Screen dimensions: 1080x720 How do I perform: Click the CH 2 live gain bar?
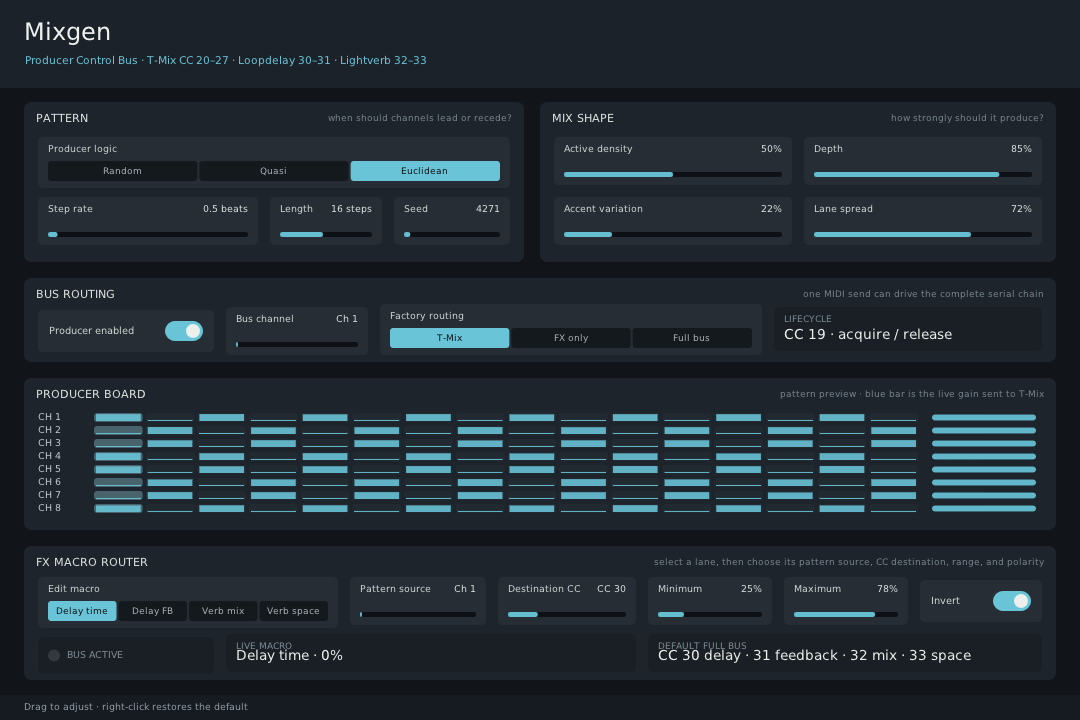click(984, 431)
